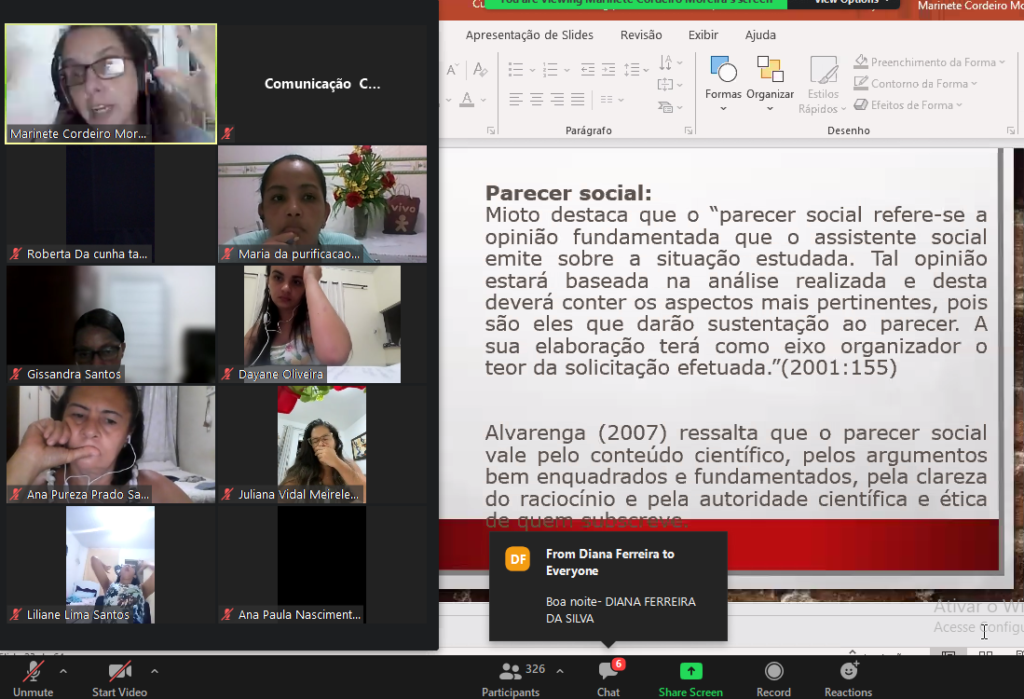1024x699 pixels.
Task: Justify the paragraph text
Action: click(x=578, y=99)
